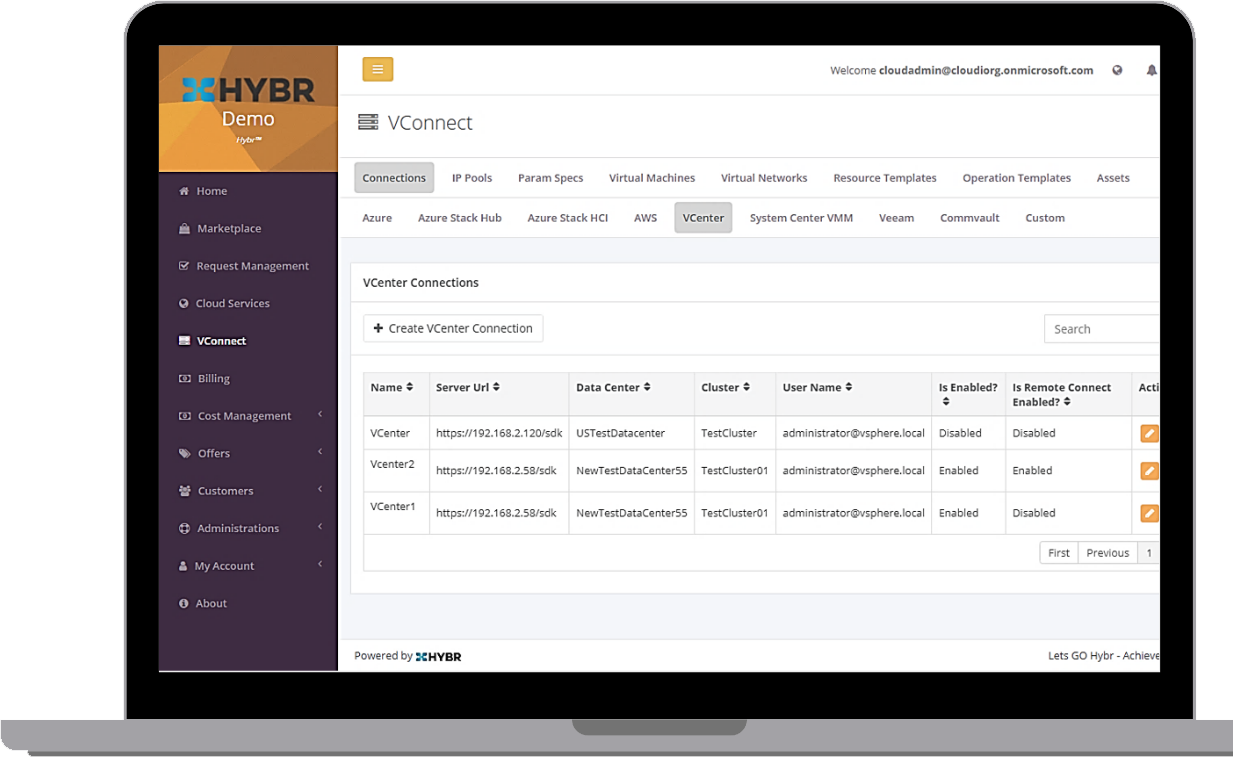Click the Billing money icon

pos(184,379)
